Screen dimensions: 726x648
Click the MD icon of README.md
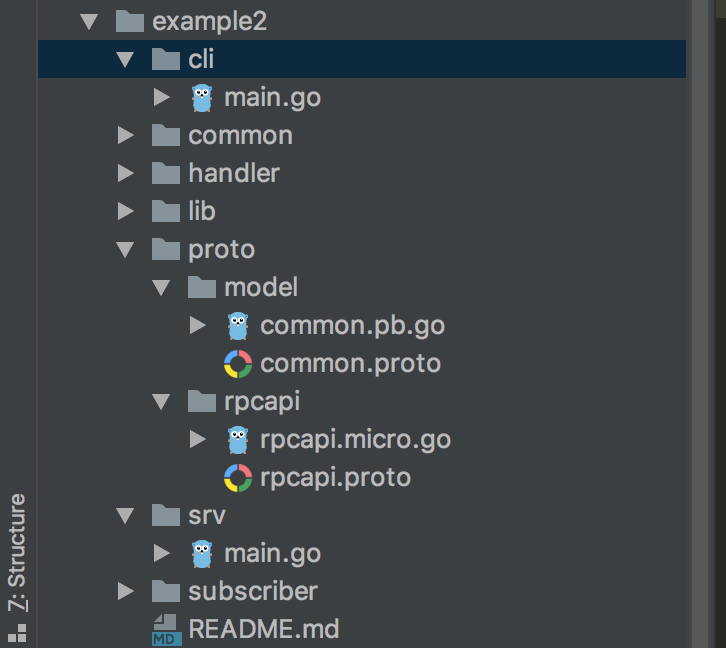[166, 630]
